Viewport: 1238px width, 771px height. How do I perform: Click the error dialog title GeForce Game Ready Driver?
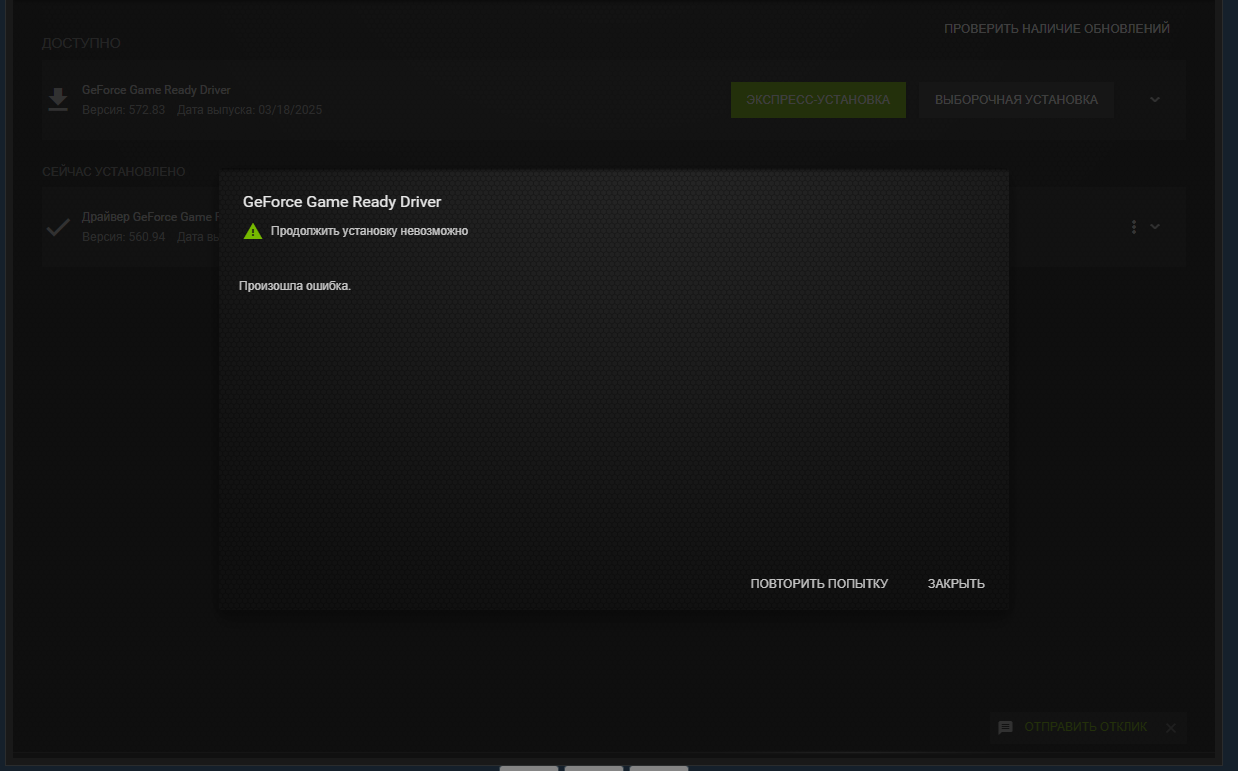pos(342,202)
